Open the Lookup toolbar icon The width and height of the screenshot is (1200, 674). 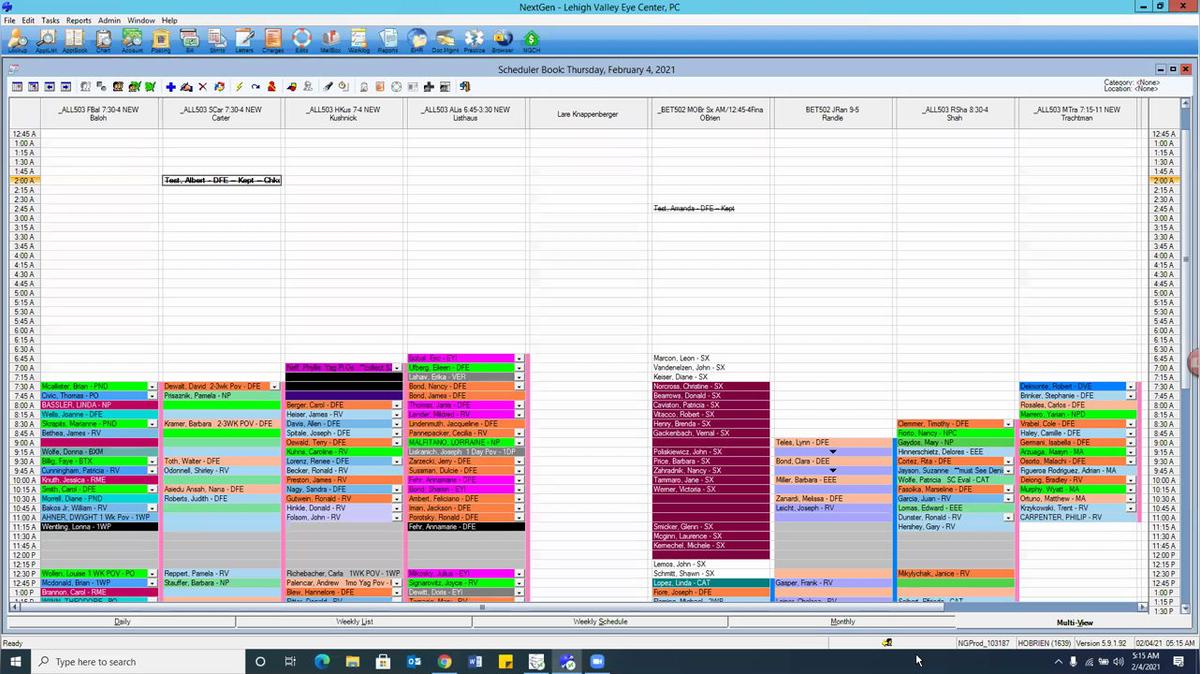(17, 39)
